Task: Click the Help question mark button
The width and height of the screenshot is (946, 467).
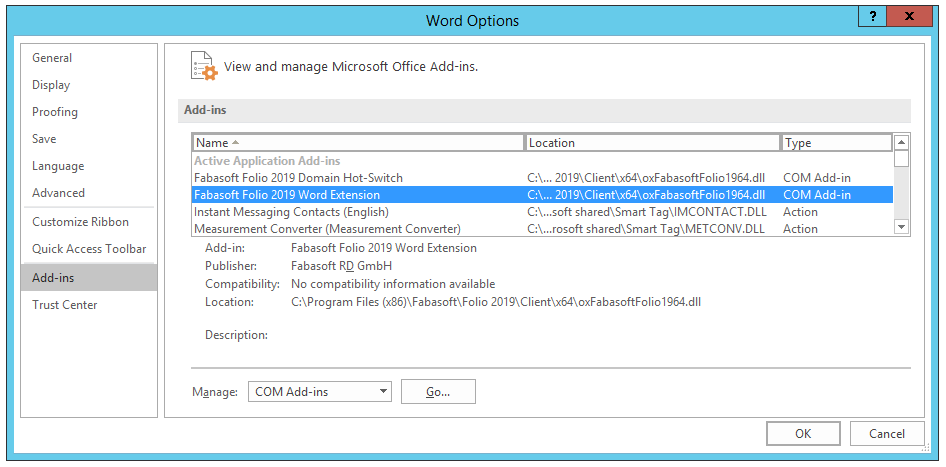Action: 874,17
